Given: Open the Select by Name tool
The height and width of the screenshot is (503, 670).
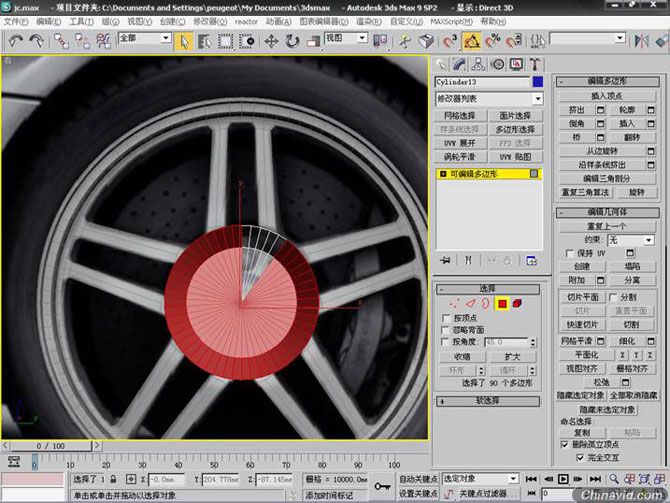Looking at the screenshot, I should pos(204,41).
